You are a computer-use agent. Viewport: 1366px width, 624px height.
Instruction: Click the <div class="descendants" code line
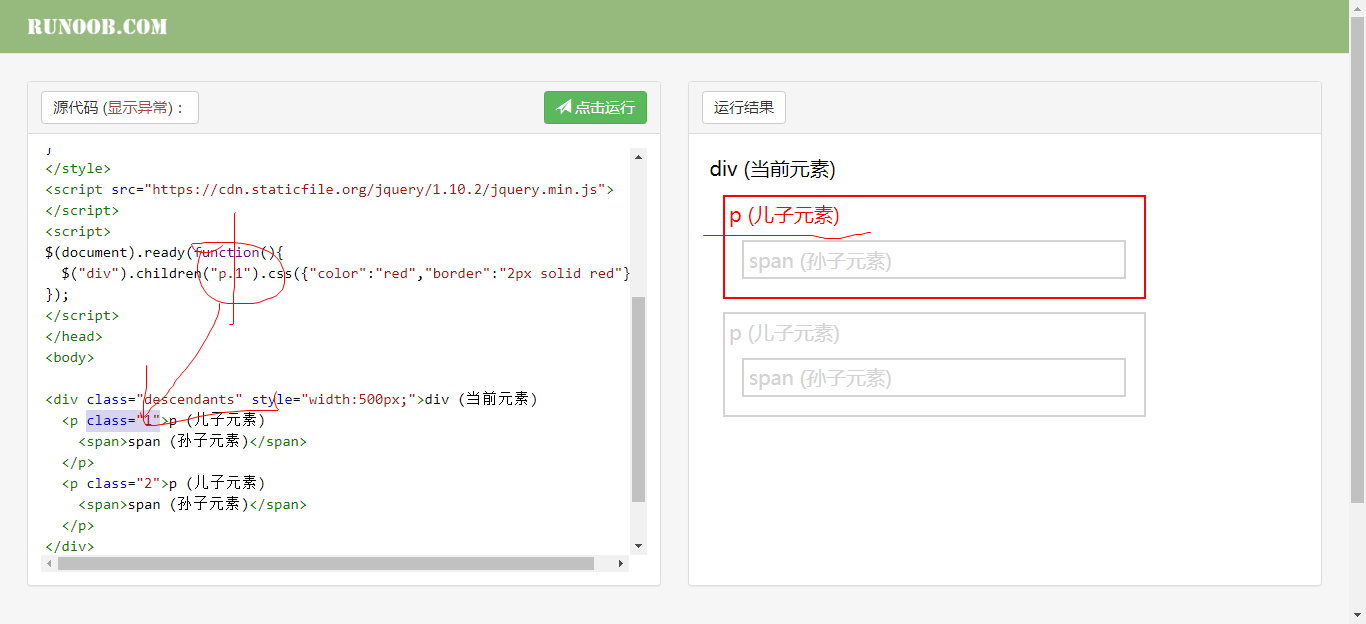click(x=292, y=399)
